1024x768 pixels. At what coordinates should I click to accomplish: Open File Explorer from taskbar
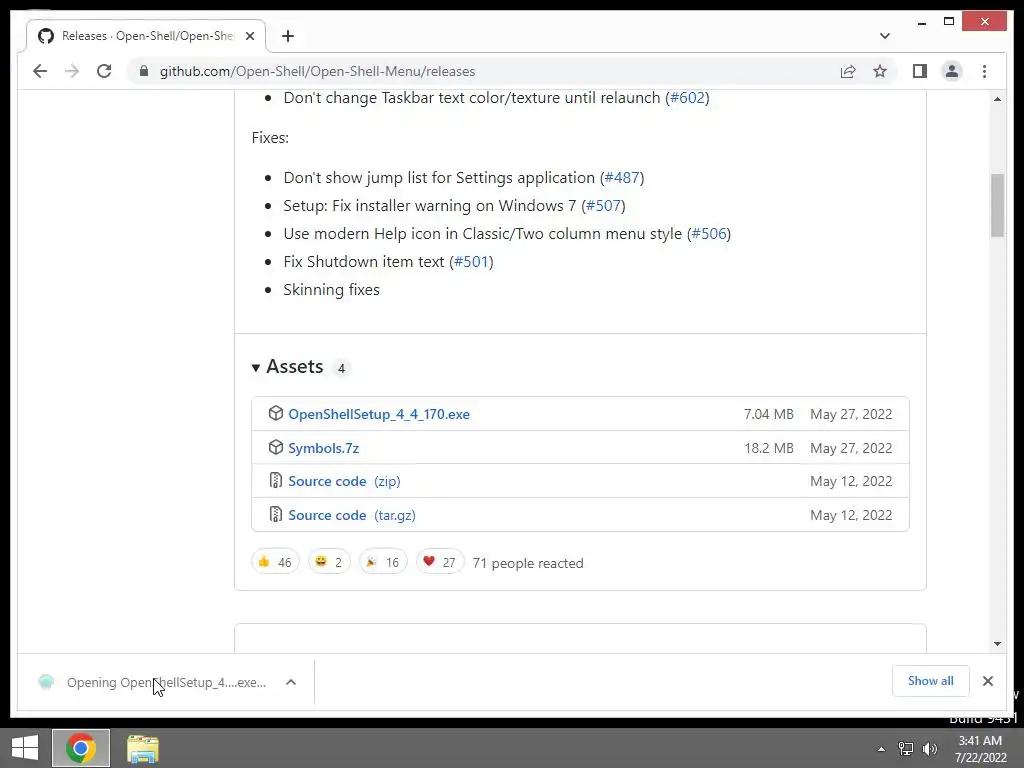tap(142, 748)
